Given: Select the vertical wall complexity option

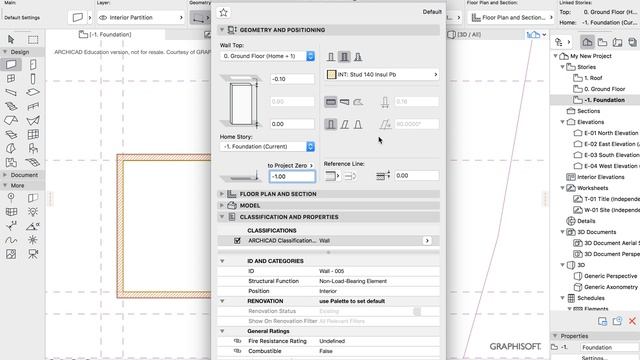Looking at the screenshot, I should (x=331, y=124).
